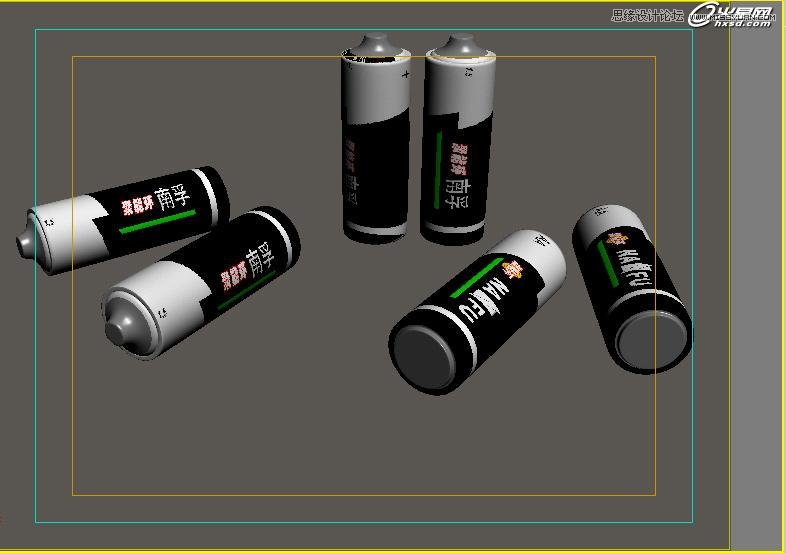
Task: Click the metal positive tip of the left upright battery
Action: pos(375,45)
